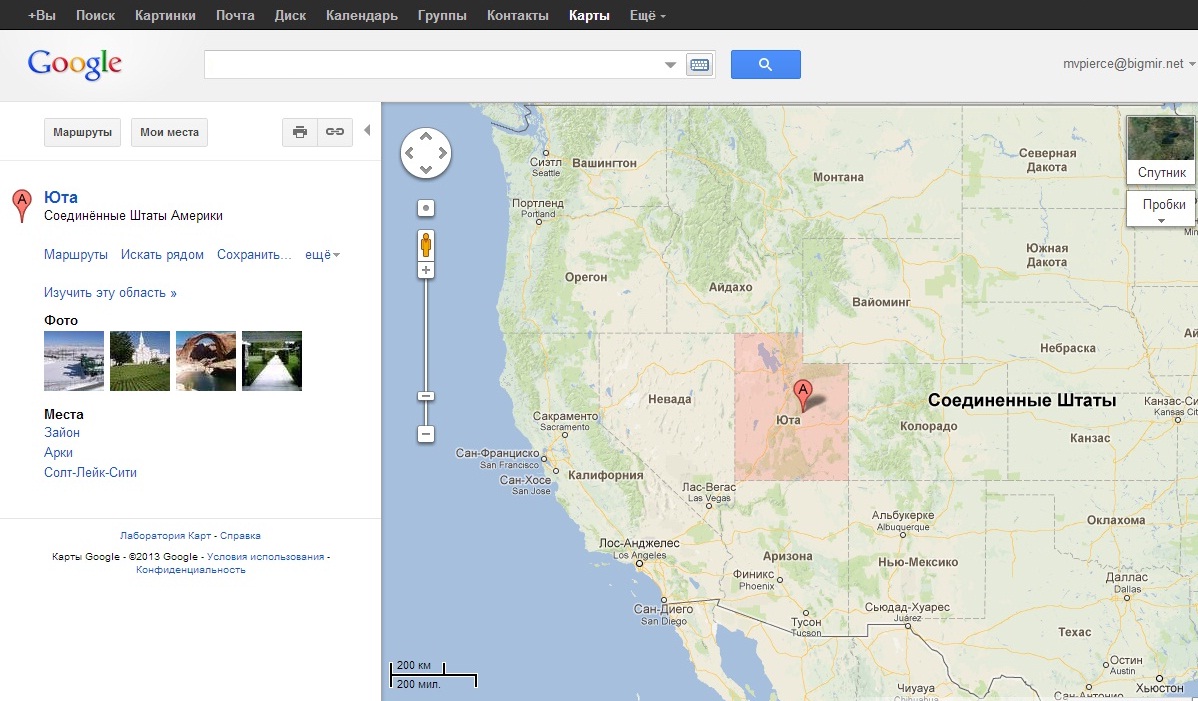The width and height of the screenshot is (1198, 701).
Task: Switch to Спутник satellite view
Action: [1160, 150]
